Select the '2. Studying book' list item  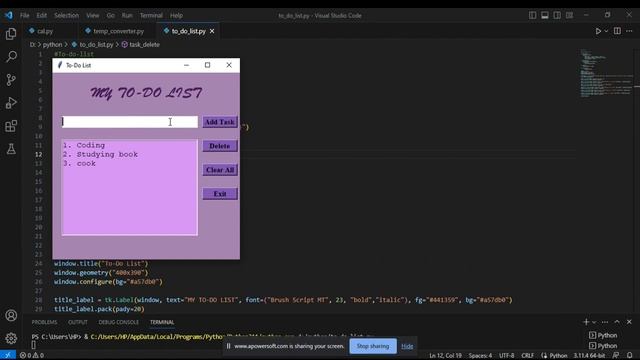100,154
